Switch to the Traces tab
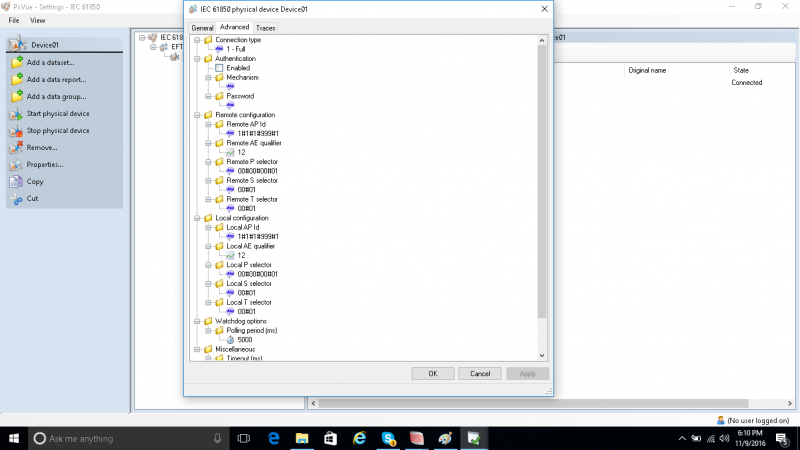 click(x=265, y=28)
